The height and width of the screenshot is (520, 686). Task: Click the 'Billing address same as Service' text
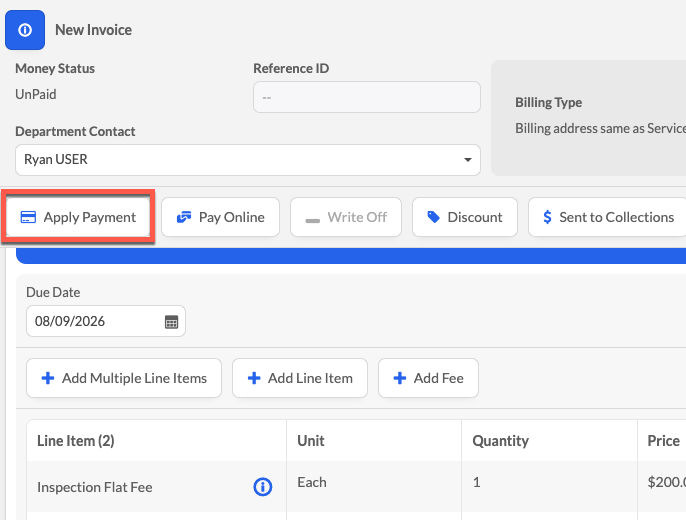(x=600, y=129)
